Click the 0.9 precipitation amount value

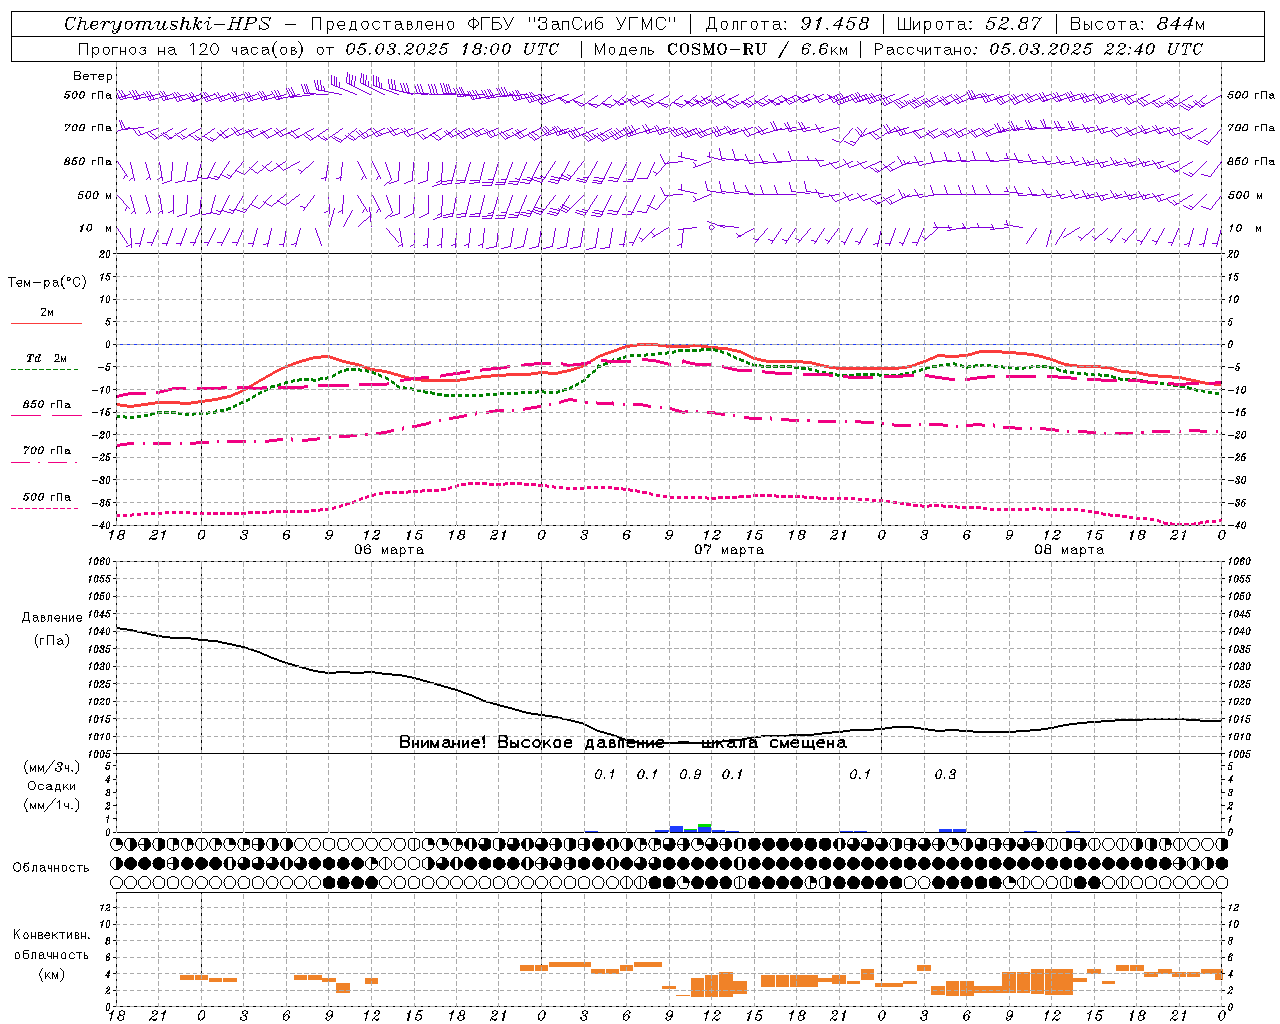[690, 775]
